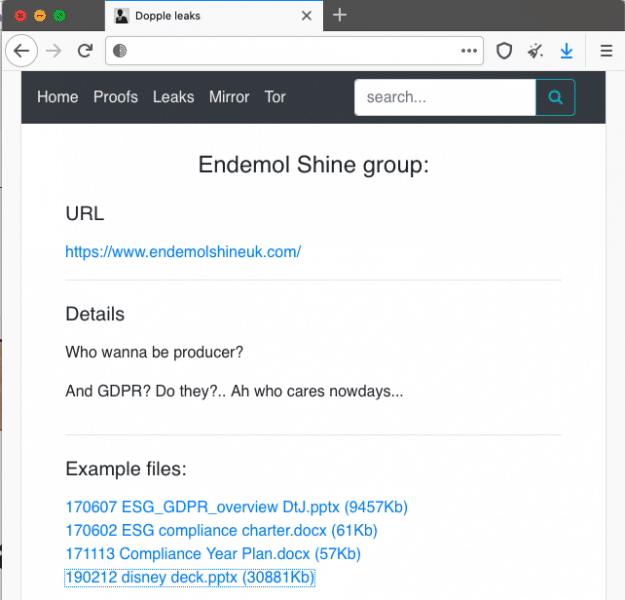The height and width of the screenshot is (600, 625).
Task: Open 170602 ESG compliance charter.docx link
Action: click(221, 531)
